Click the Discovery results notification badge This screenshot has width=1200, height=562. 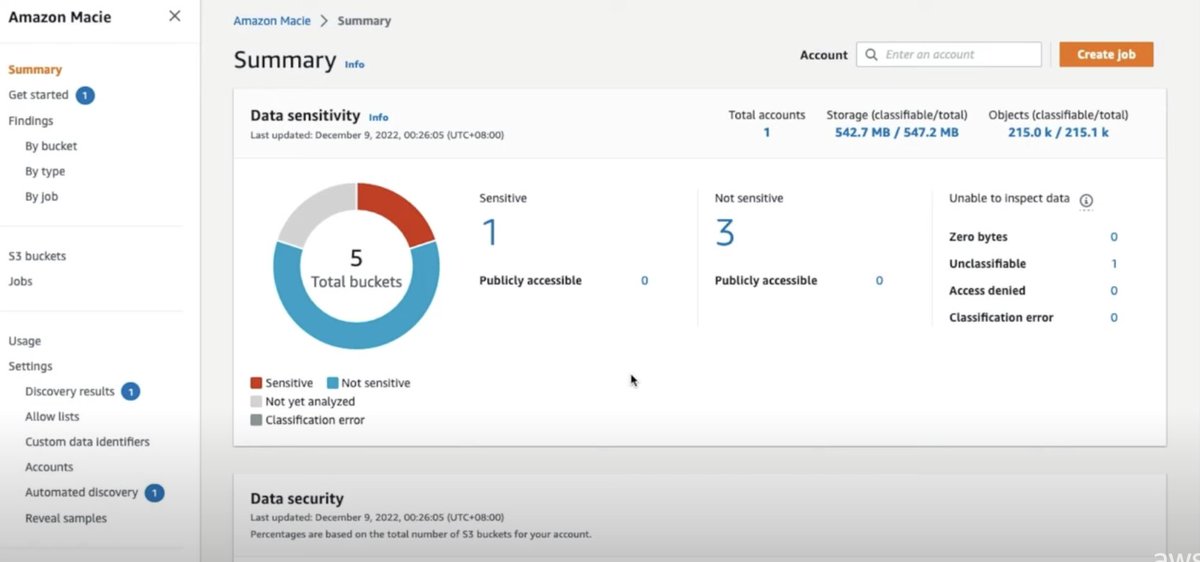[x=131, y=392]
